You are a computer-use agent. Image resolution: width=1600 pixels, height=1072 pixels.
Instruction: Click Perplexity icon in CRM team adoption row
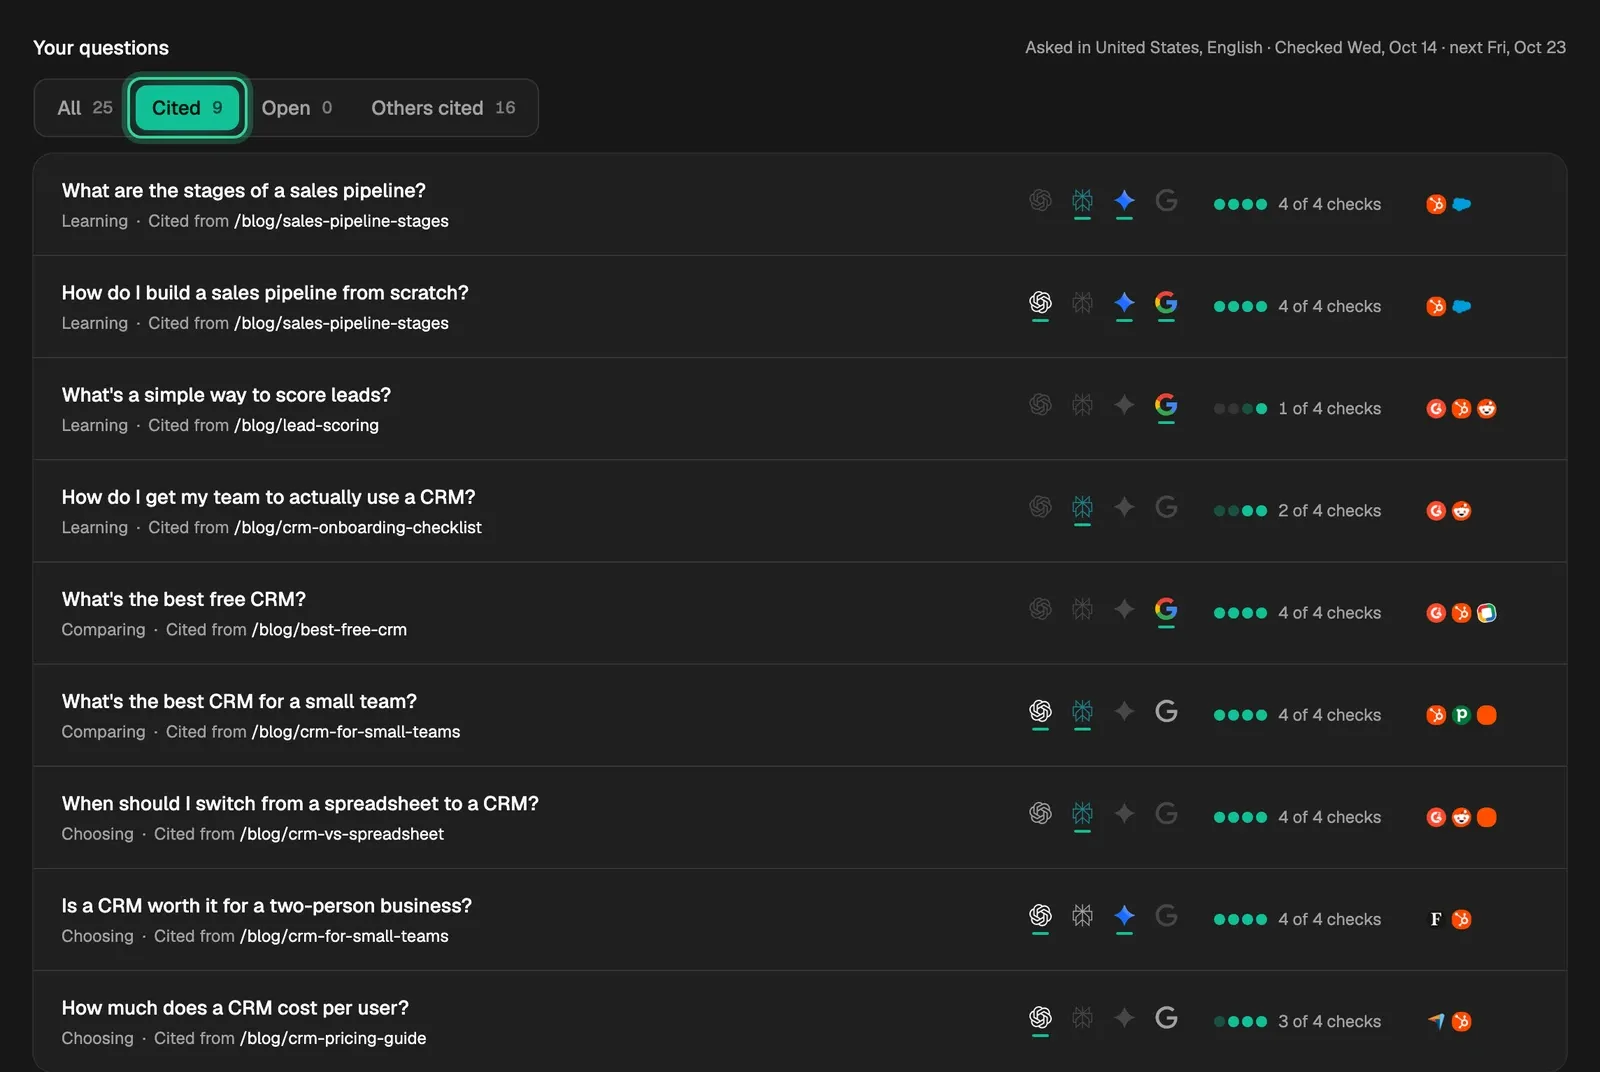(1082, 507)
